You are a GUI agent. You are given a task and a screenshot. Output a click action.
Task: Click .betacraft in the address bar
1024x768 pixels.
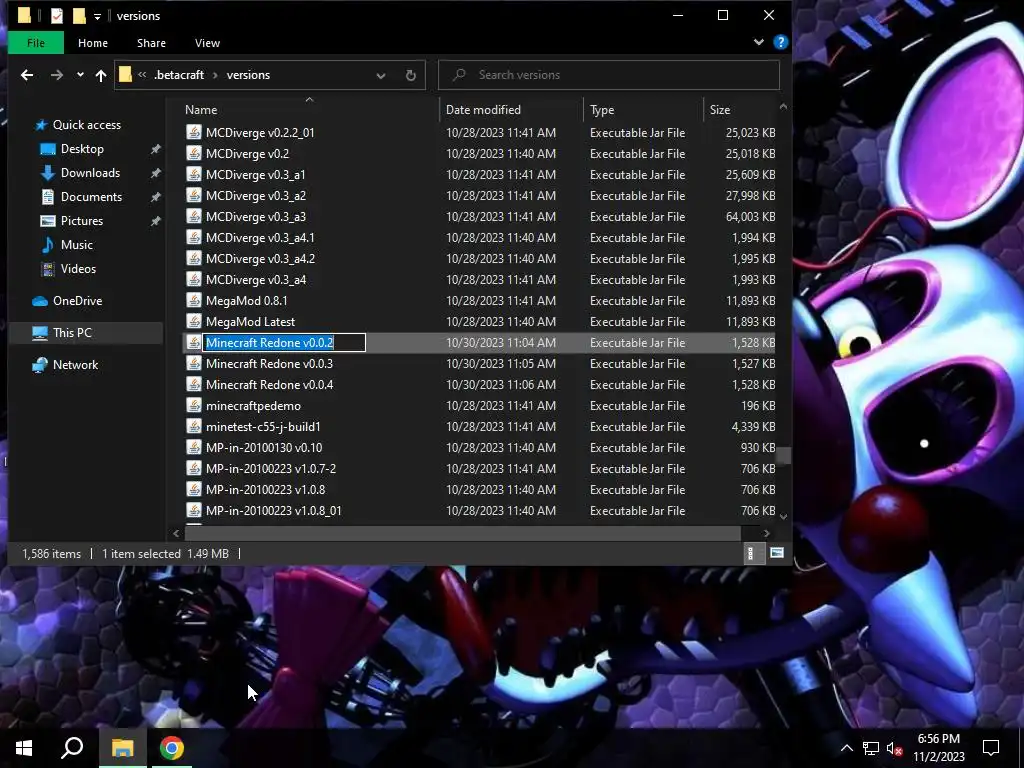(x=179, y=75)
